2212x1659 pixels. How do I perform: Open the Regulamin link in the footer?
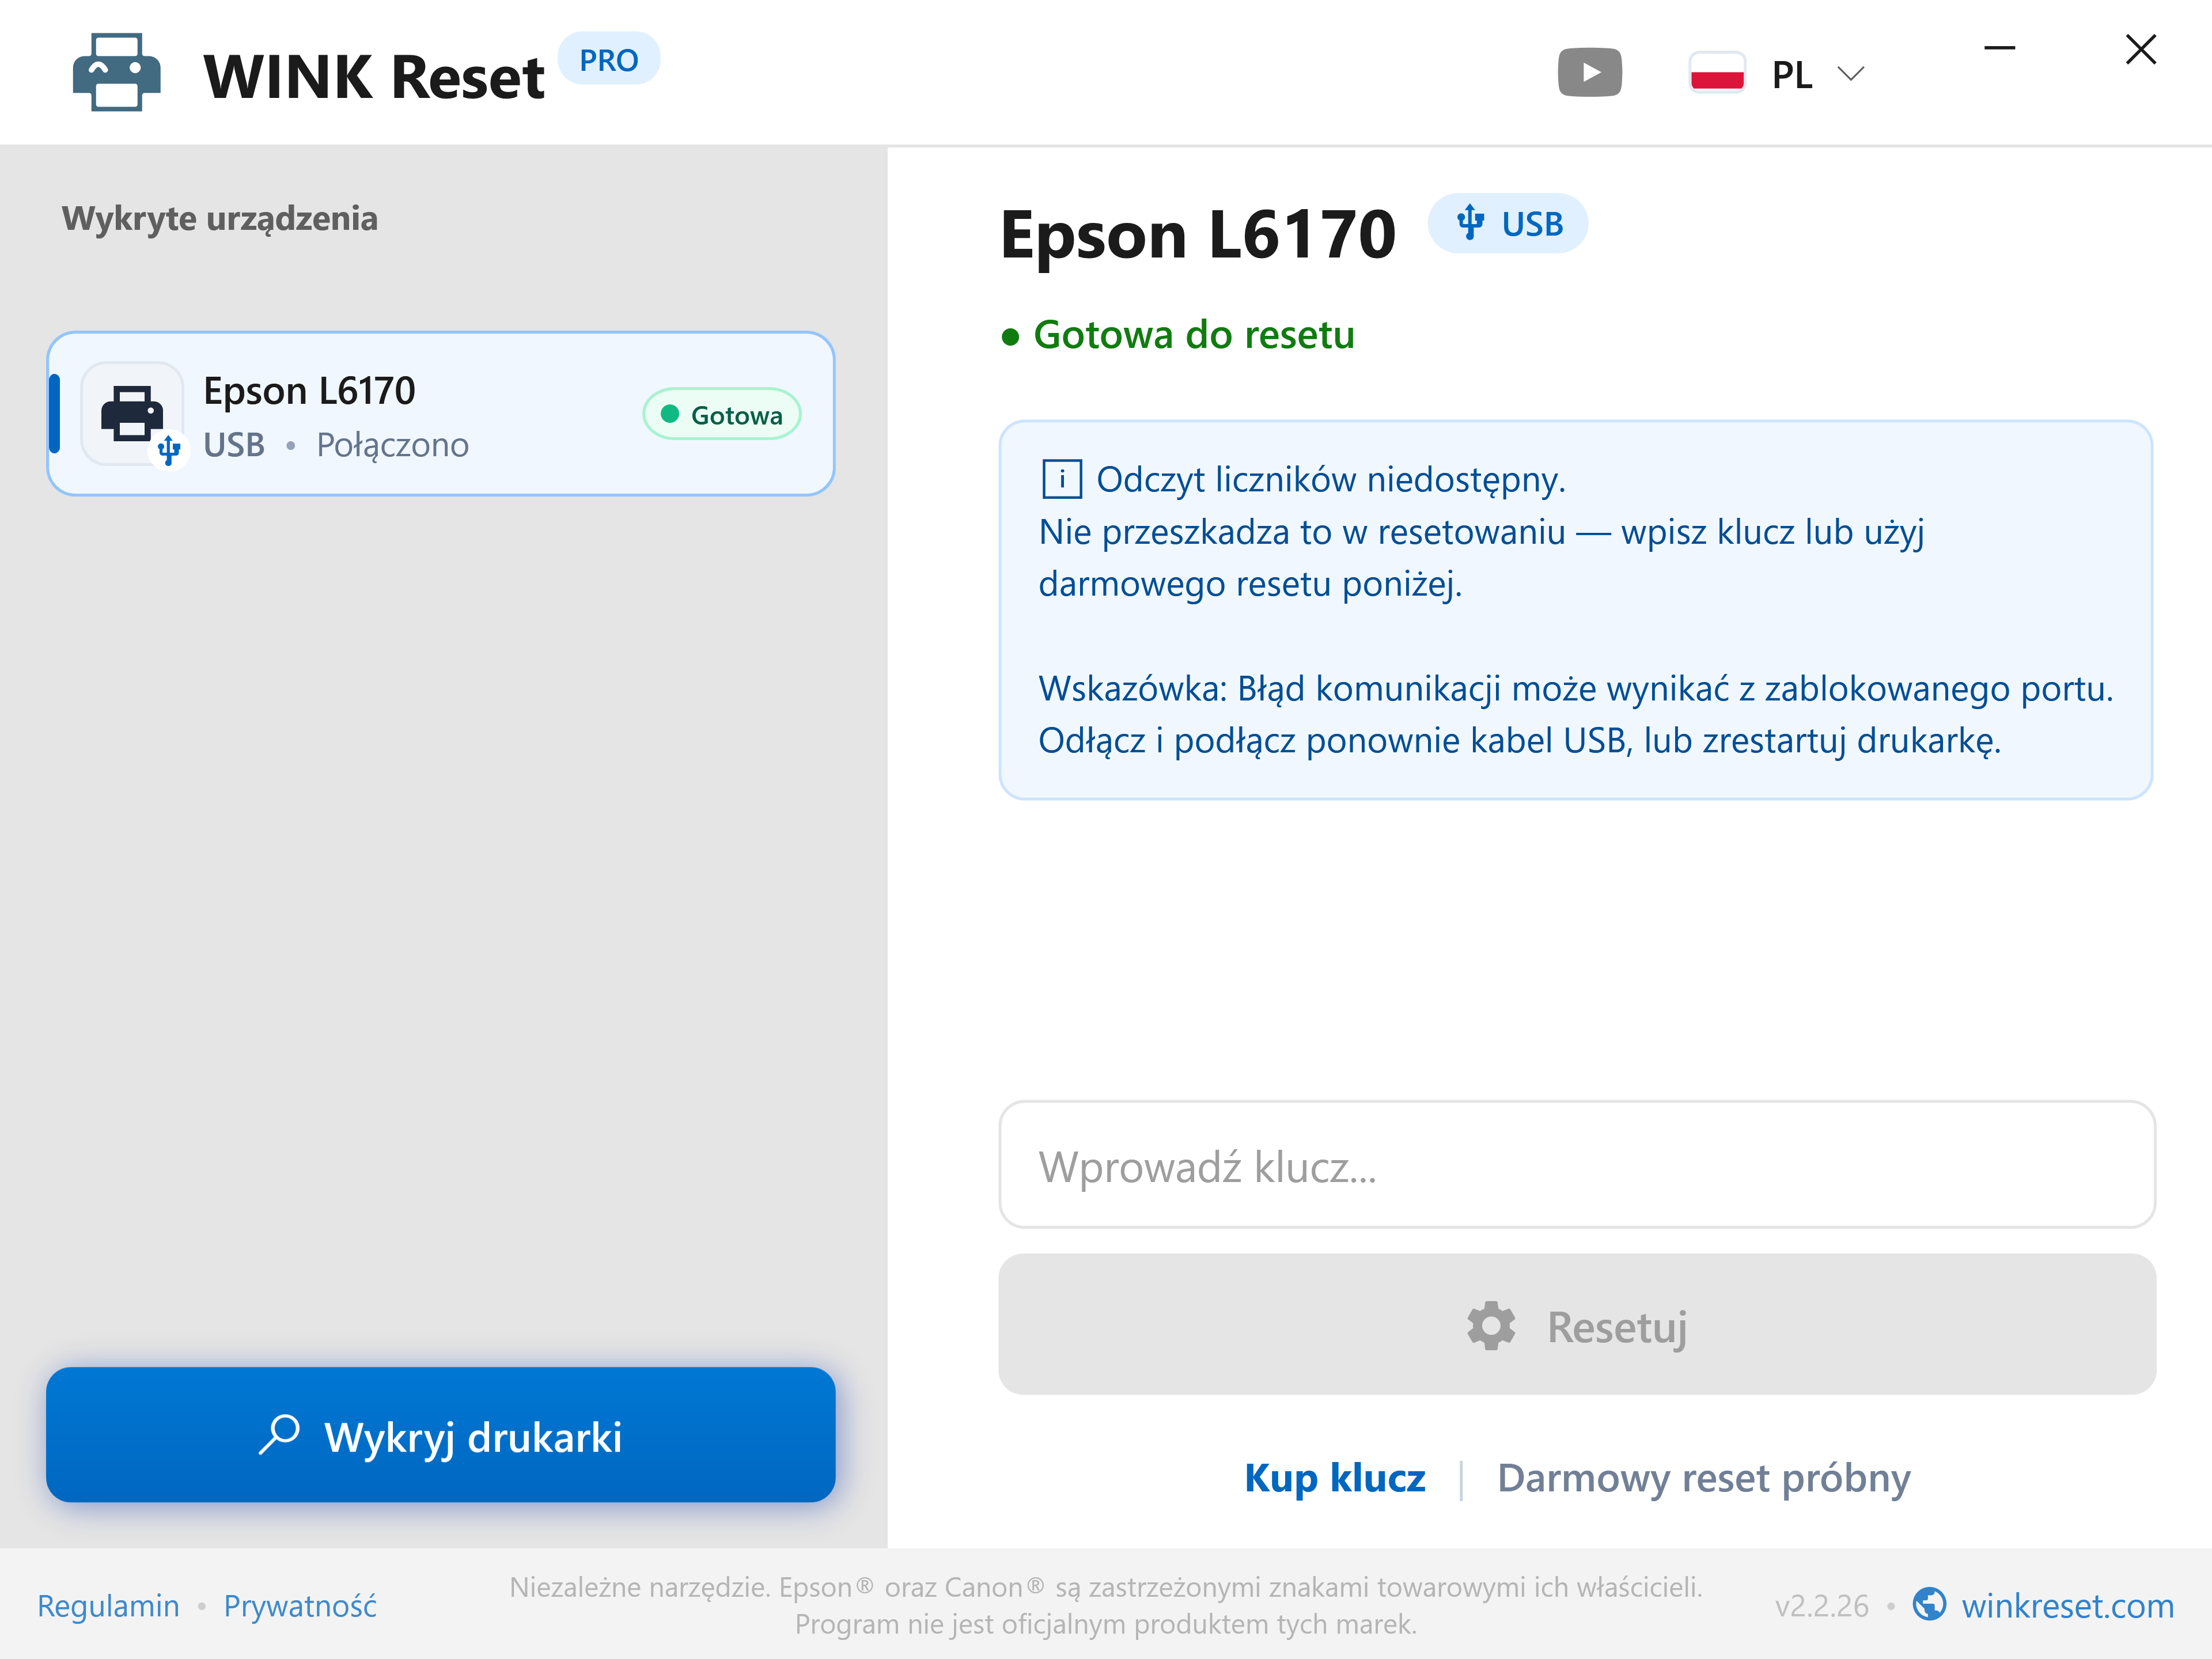coord(108,1605)
